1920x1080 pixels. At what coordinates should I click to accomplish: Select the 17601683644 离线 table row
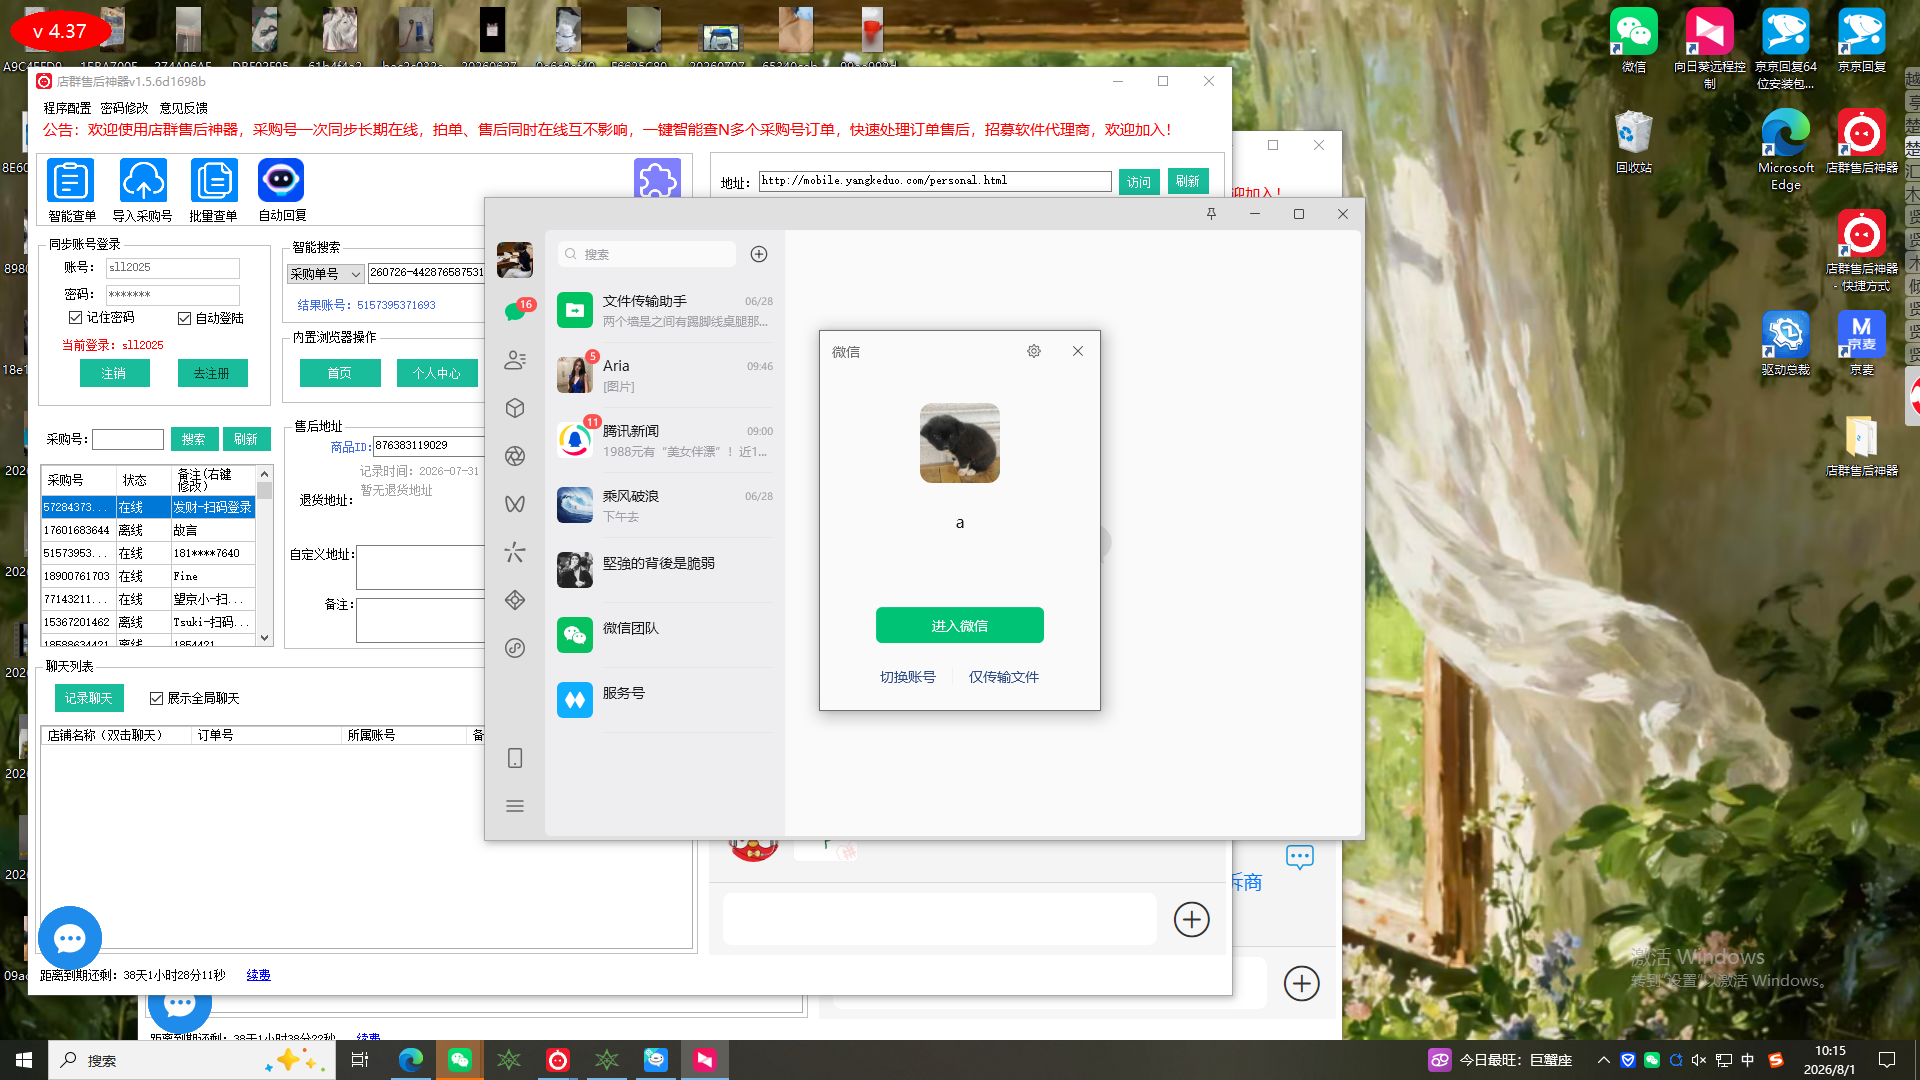pos(148,530)
